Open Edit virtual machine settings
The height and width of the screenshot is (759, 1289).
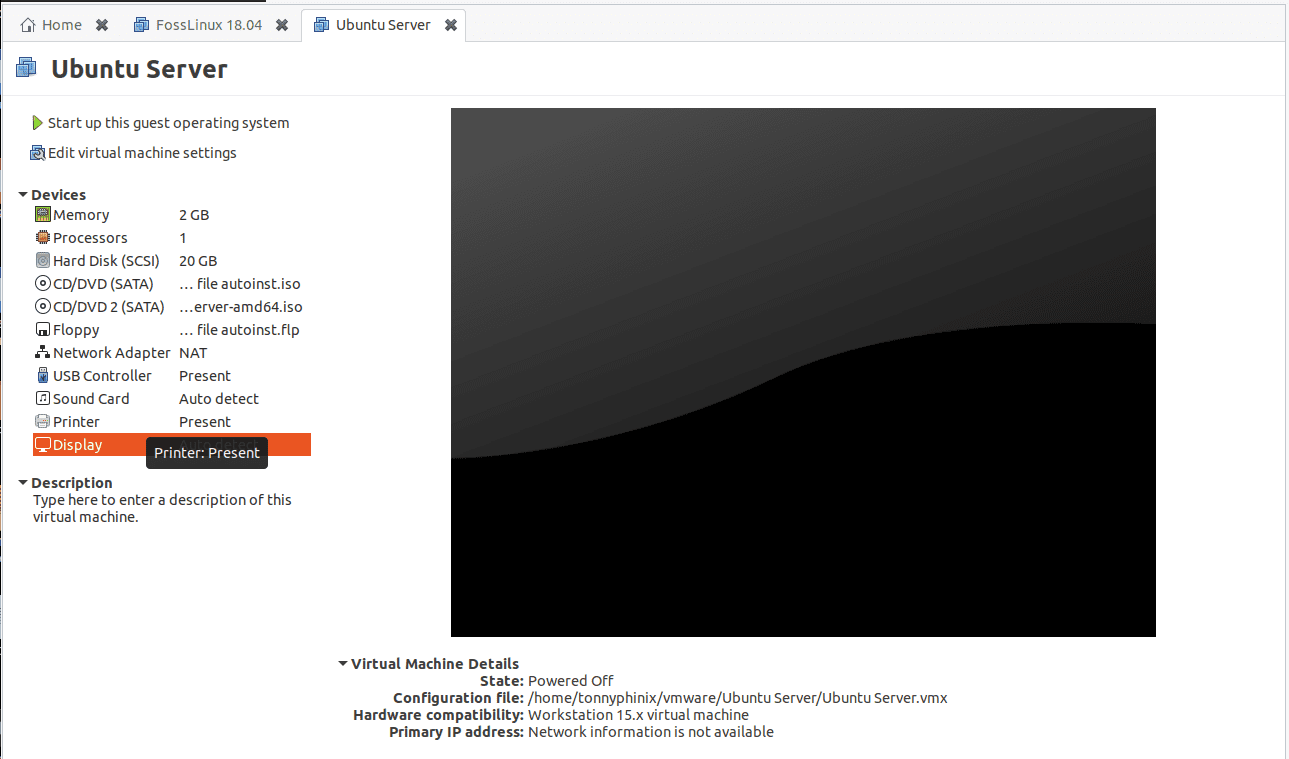(x=142, y=153)
